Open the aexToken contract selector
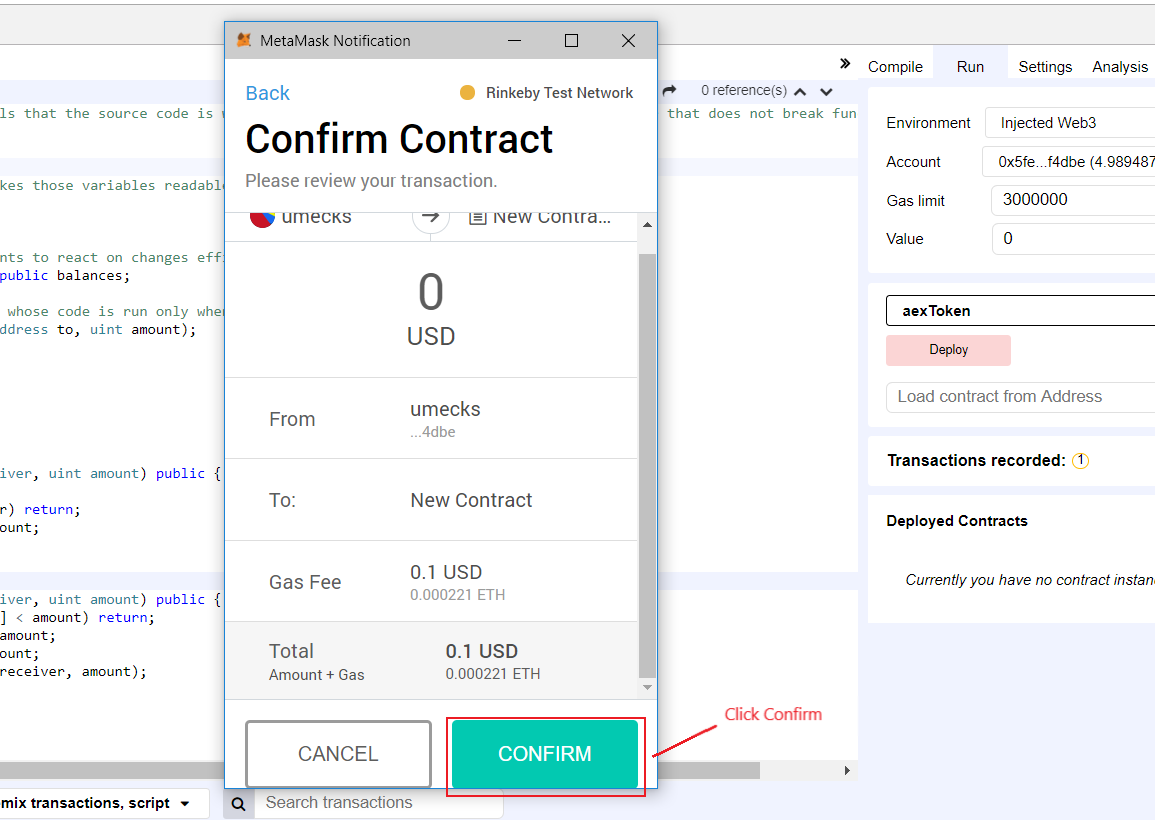This screenshot has height=820, width=1155. pyautogui.click(x=1020, y=310)
